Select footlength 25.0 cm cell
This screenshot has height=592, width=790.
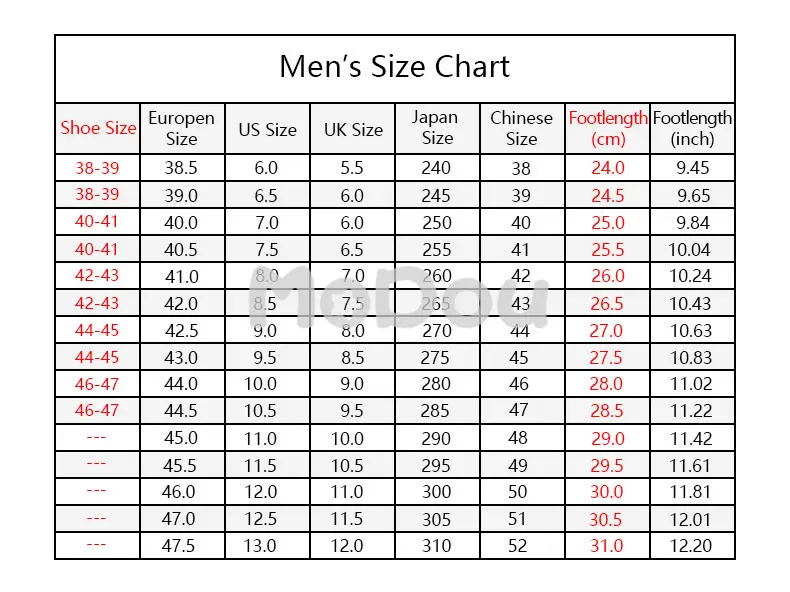608,222
